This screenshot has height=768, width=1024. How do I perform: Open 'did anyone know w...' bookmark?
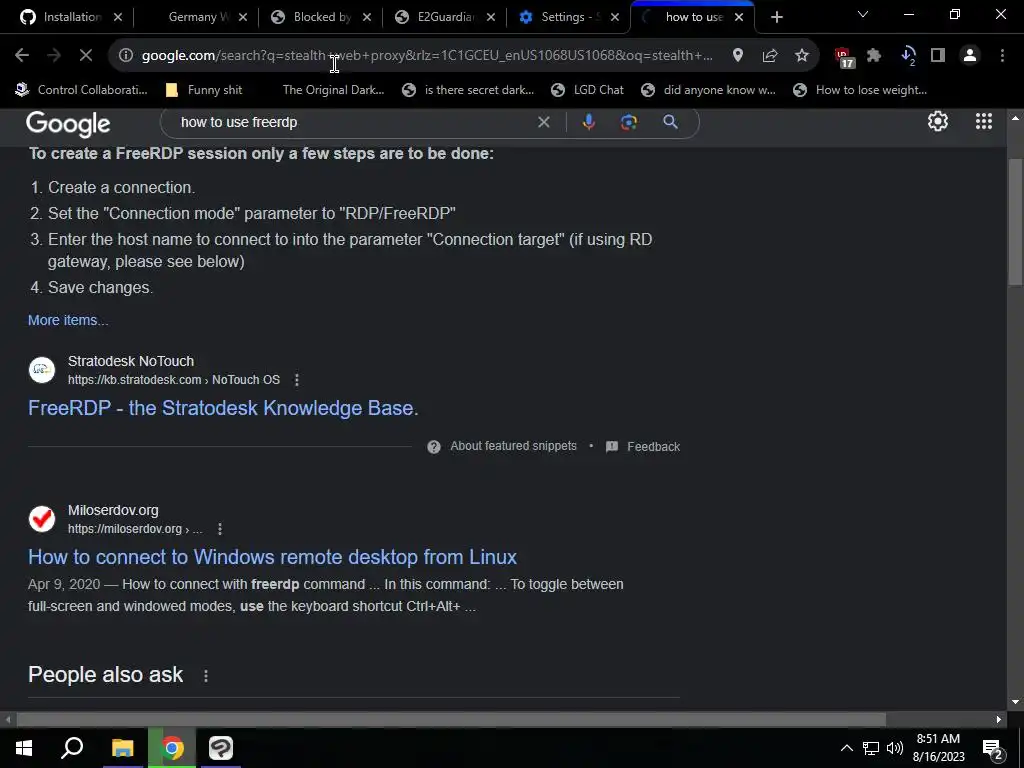[x=709, y=90]
